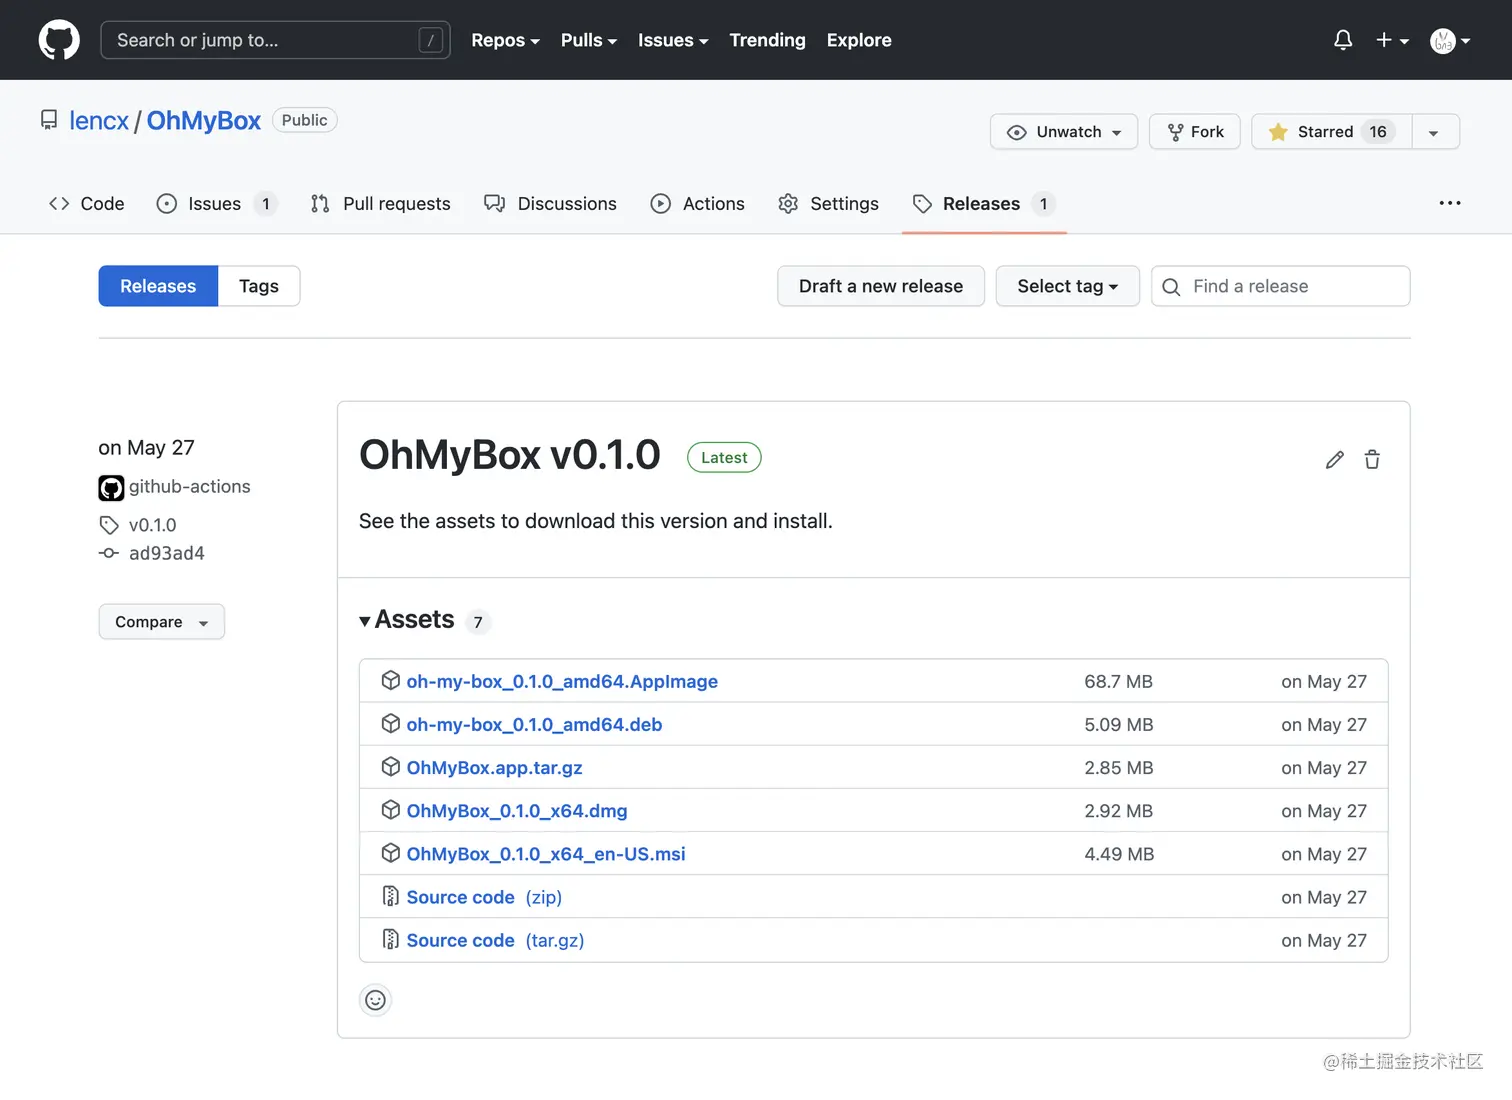Click the Find a release search field
This screenshot has height=1100, width=1512.
pyautogui.click(x=1281, y=286)
